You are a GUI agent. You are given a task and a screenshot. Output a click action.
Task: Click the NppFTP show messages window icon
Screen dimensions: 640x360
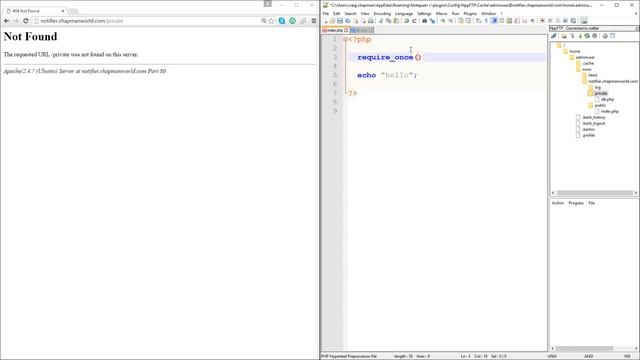point(613,36)
